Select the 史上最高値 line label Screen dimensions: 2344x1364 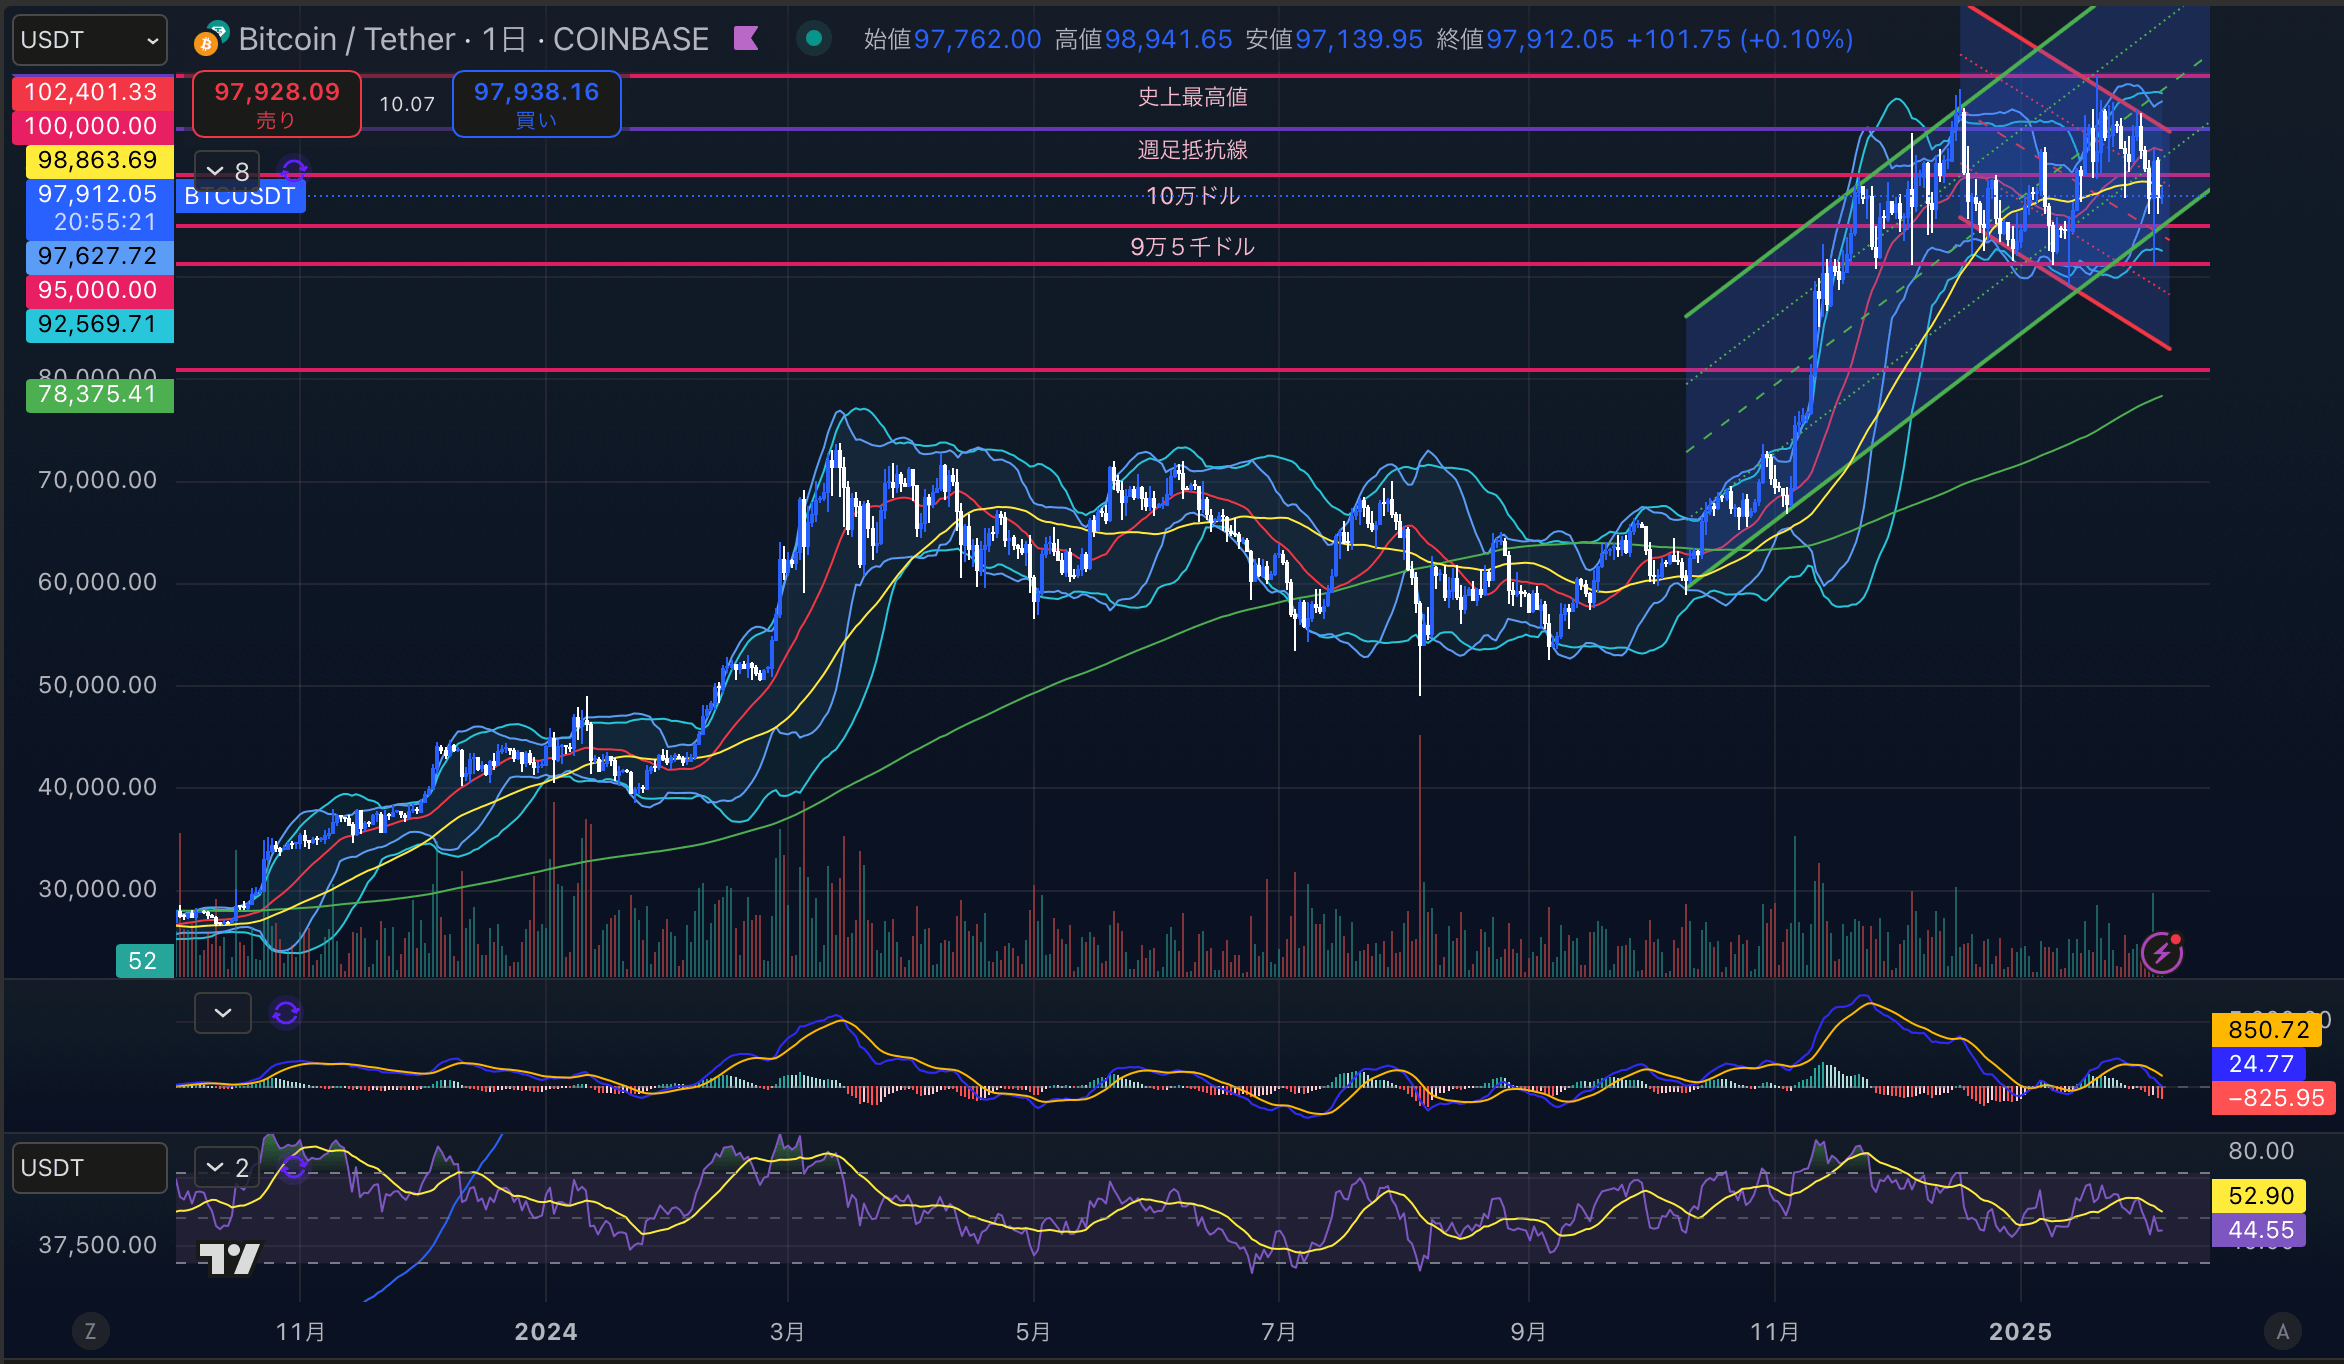(1193, 97)
